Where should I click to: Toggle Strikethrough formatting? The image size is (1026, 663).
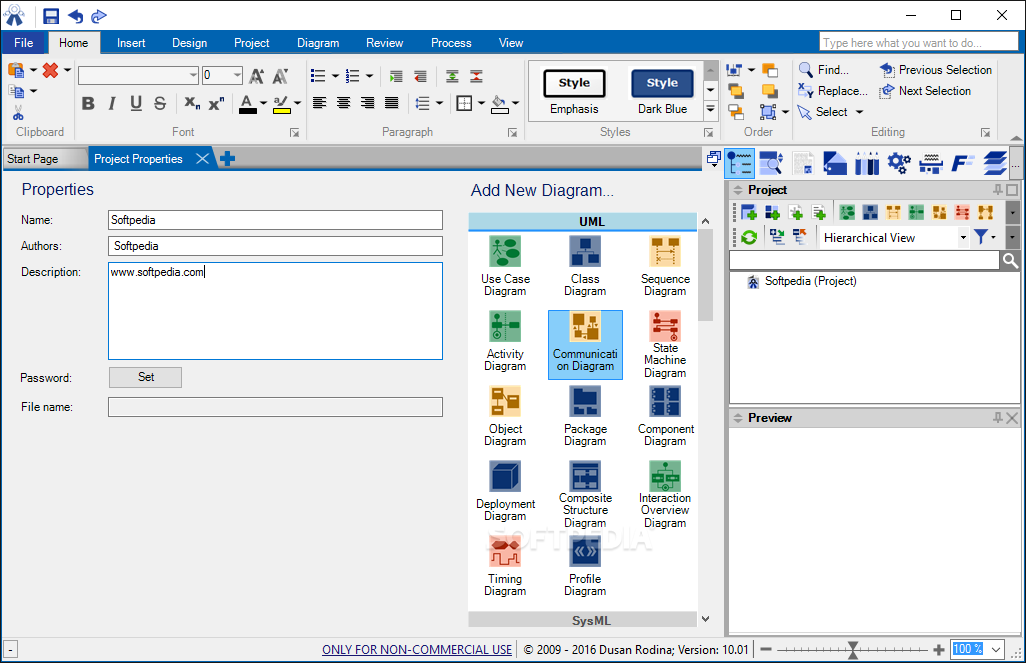point(160,103)
